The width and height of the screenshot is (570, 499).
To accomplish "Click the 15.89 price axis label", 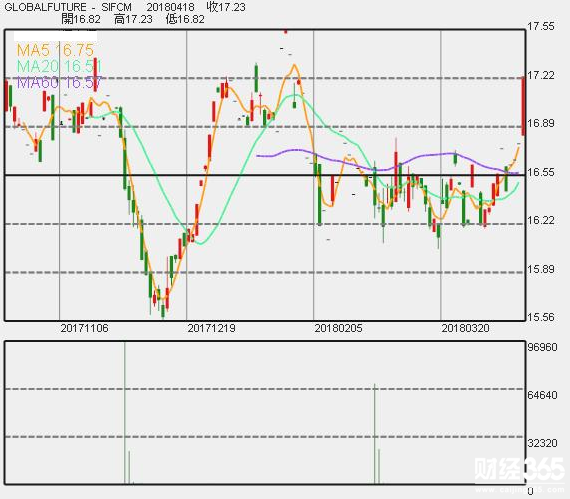I will click(541, 269).
